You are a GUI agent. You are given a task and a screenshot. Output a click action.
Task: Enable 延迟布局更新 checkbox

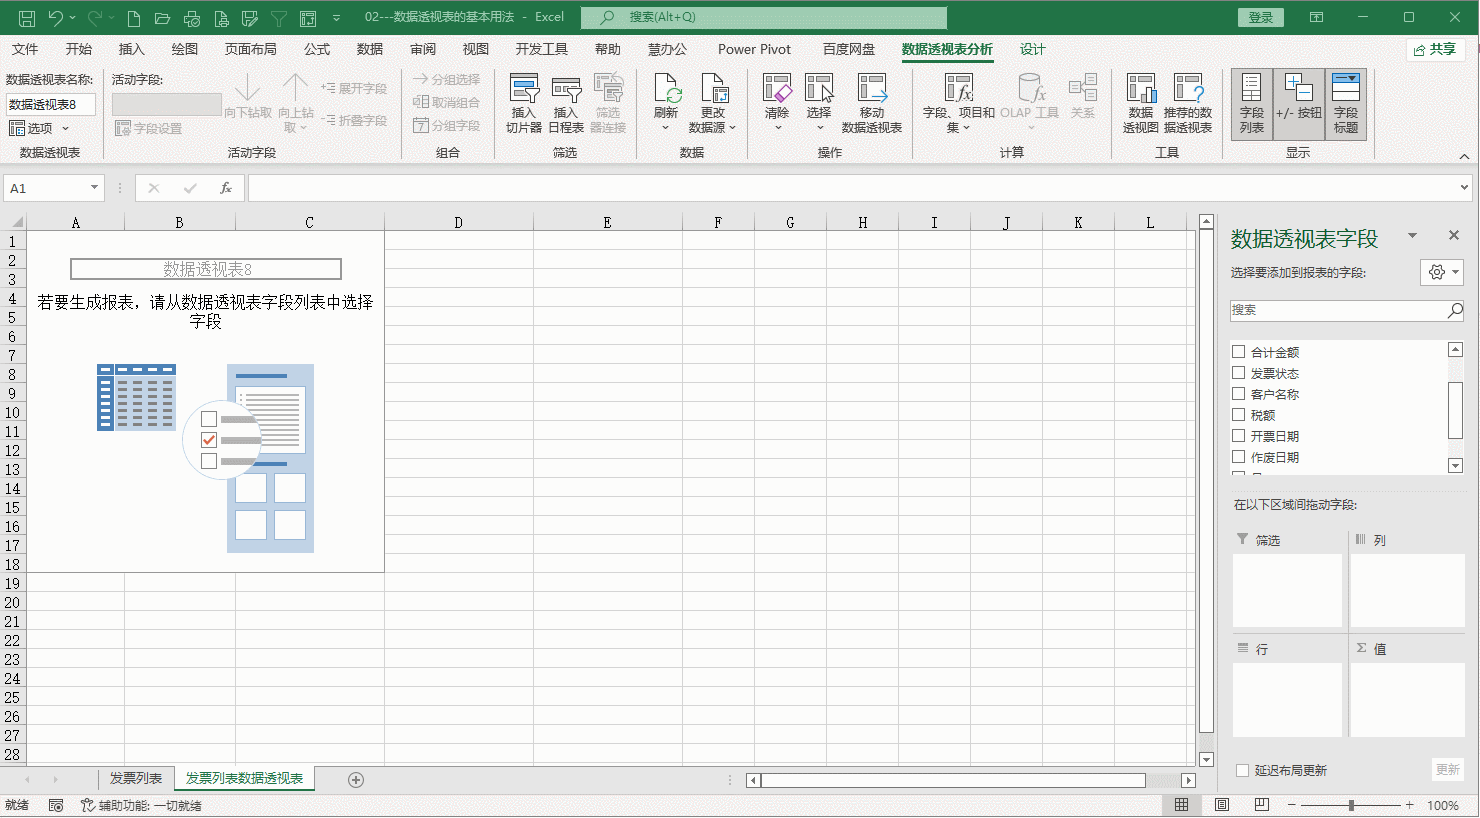pos(1243,770)
